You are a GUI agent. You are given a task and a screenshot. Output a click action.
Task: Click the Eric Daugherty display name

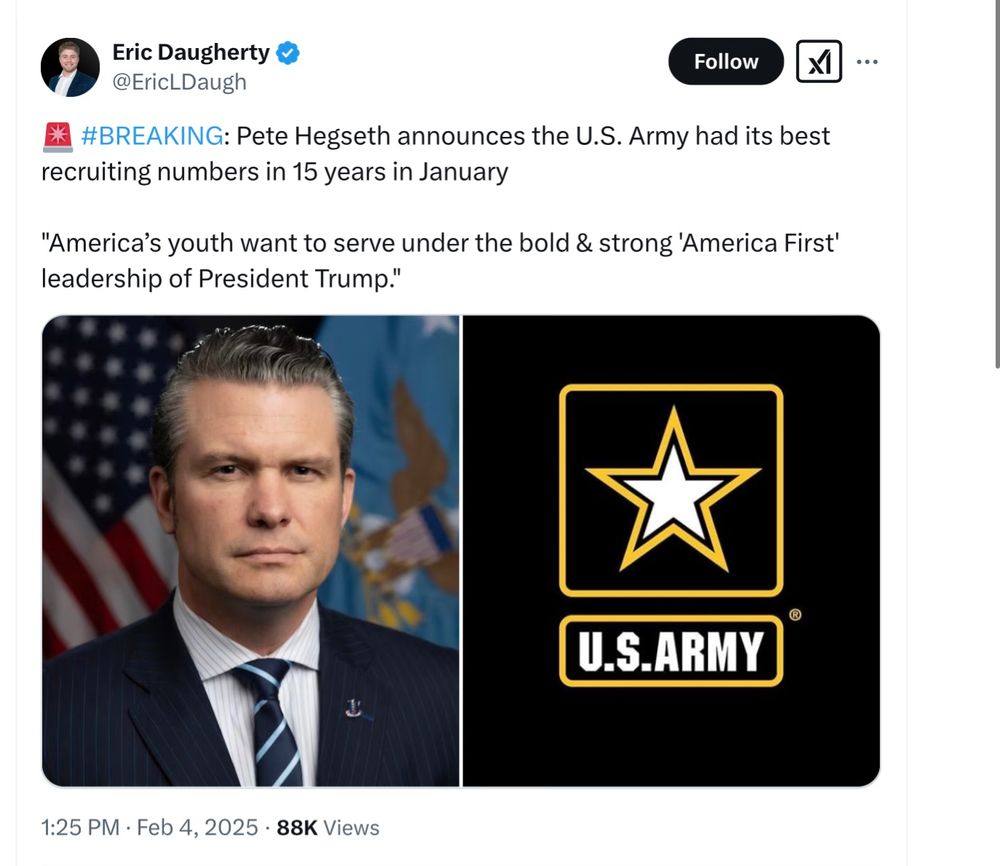tap(190, 53)
